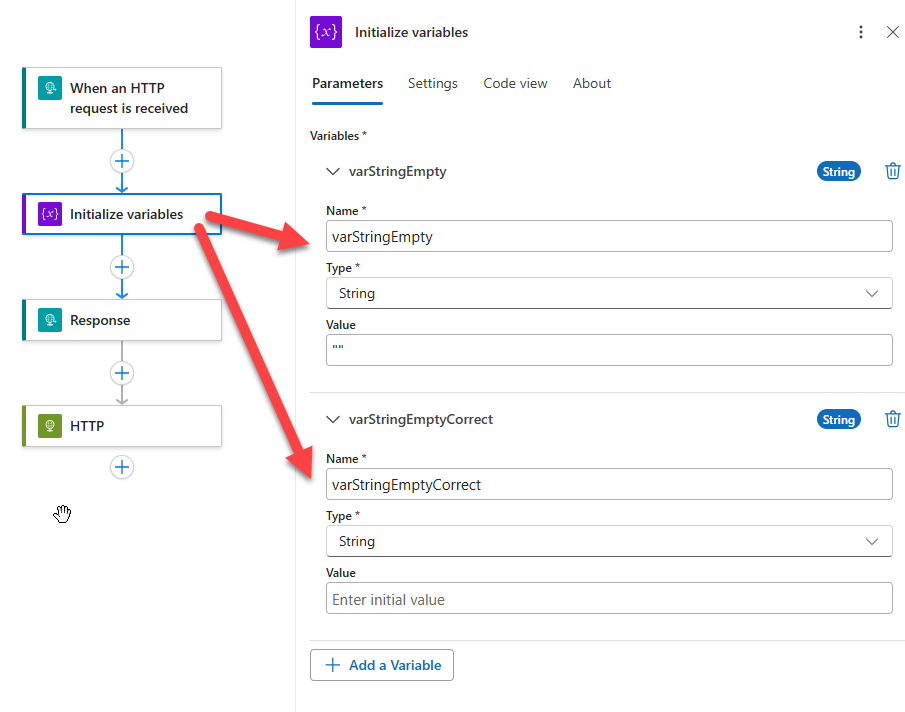Add a step after the HTTP action
Screen dimensions: 905x712
click(122, 467)
